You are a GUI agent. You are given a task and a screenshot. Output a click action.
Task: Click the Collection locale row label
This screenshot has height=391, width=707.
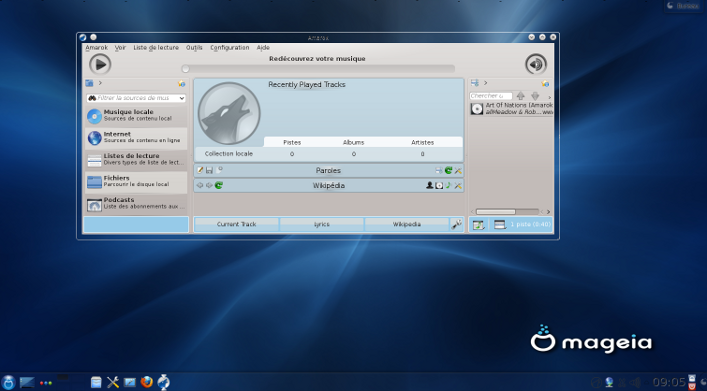pos(229,154)
